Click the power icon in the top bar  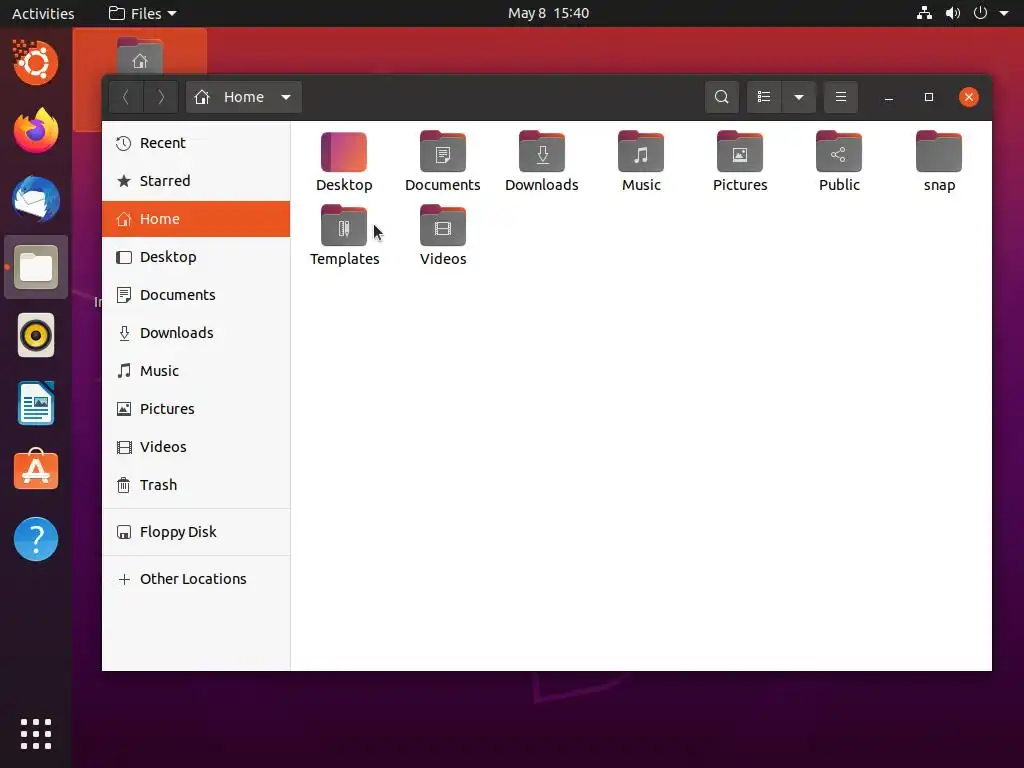pyautogui.click(x=980, y=13)
